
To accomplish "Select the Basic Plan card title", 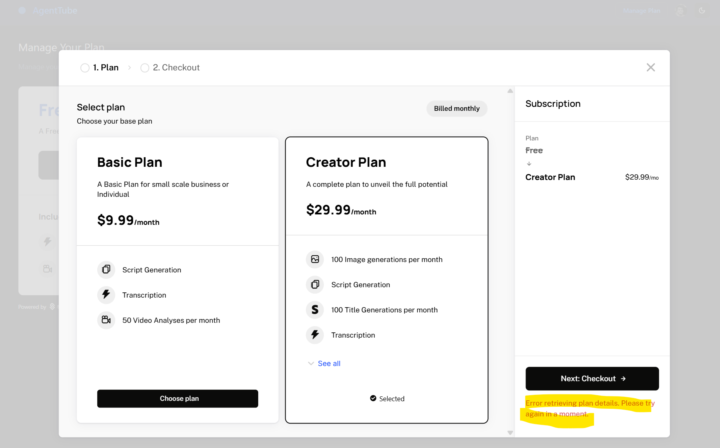I will [x=129, y=162].
